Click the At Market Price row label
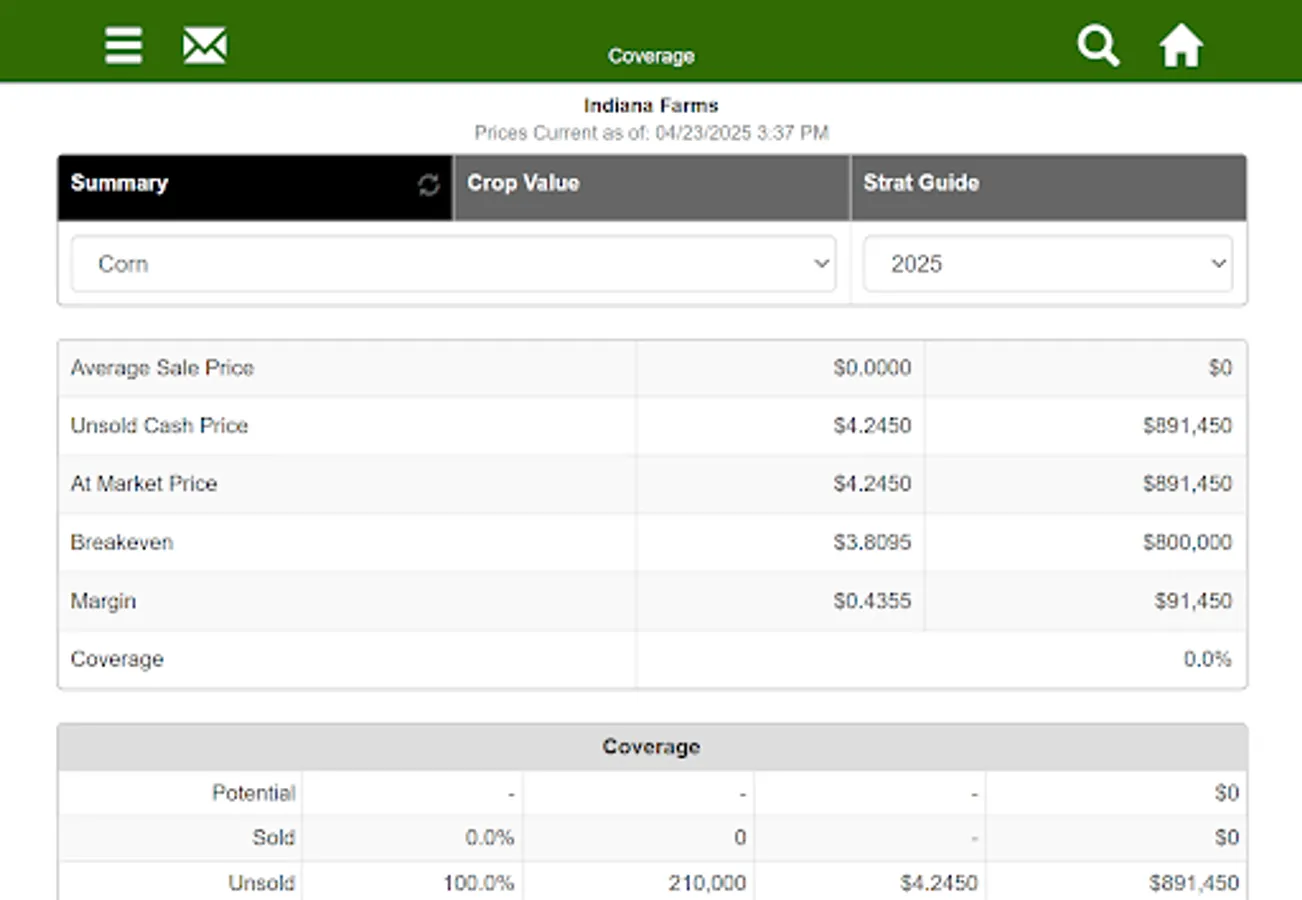Screen dimensions: 1302x900 point(144,484)
